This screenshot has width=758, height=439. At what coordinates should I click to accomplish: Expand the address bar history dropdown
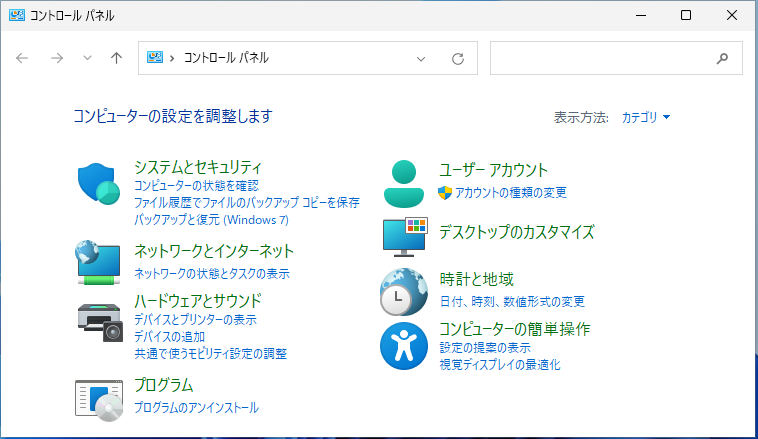[x=421, y=59]
